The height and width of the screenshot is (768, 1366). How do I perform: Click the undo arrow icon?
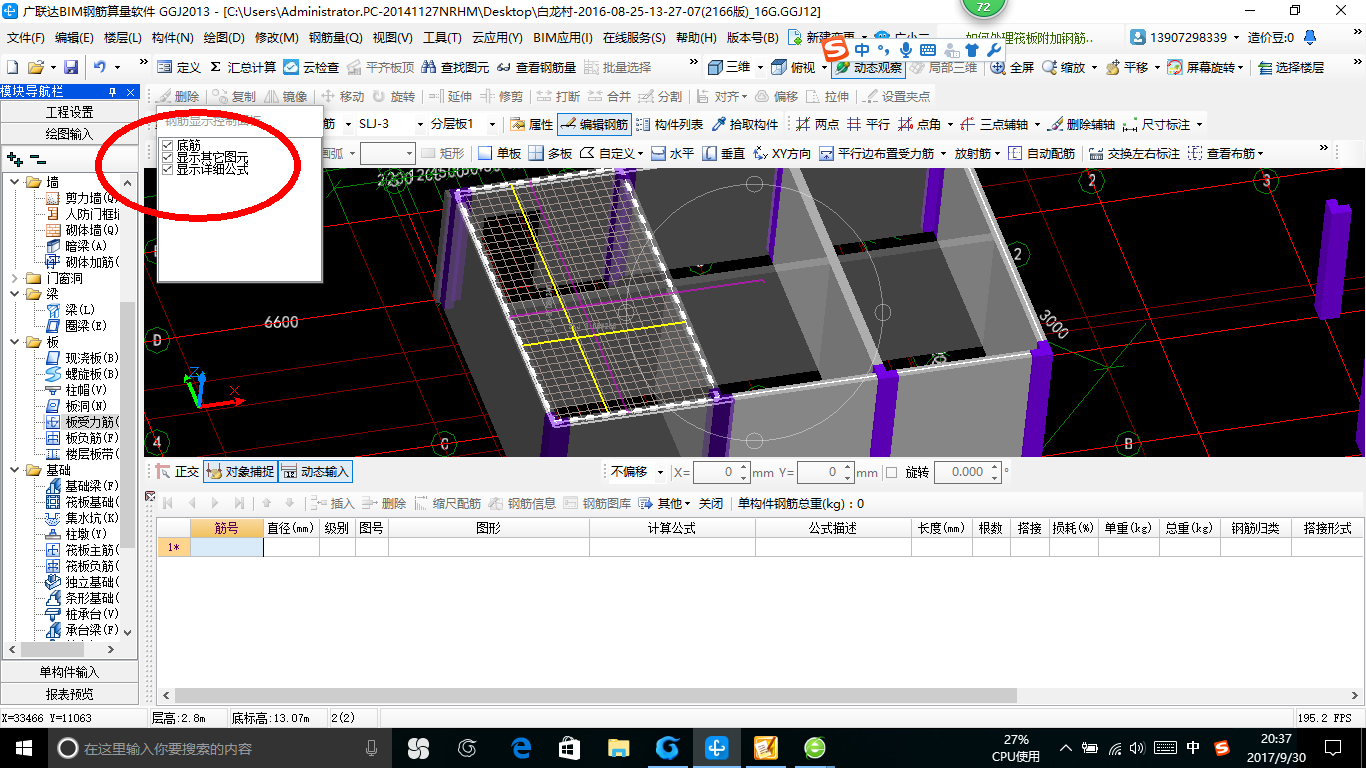(100, 67)
